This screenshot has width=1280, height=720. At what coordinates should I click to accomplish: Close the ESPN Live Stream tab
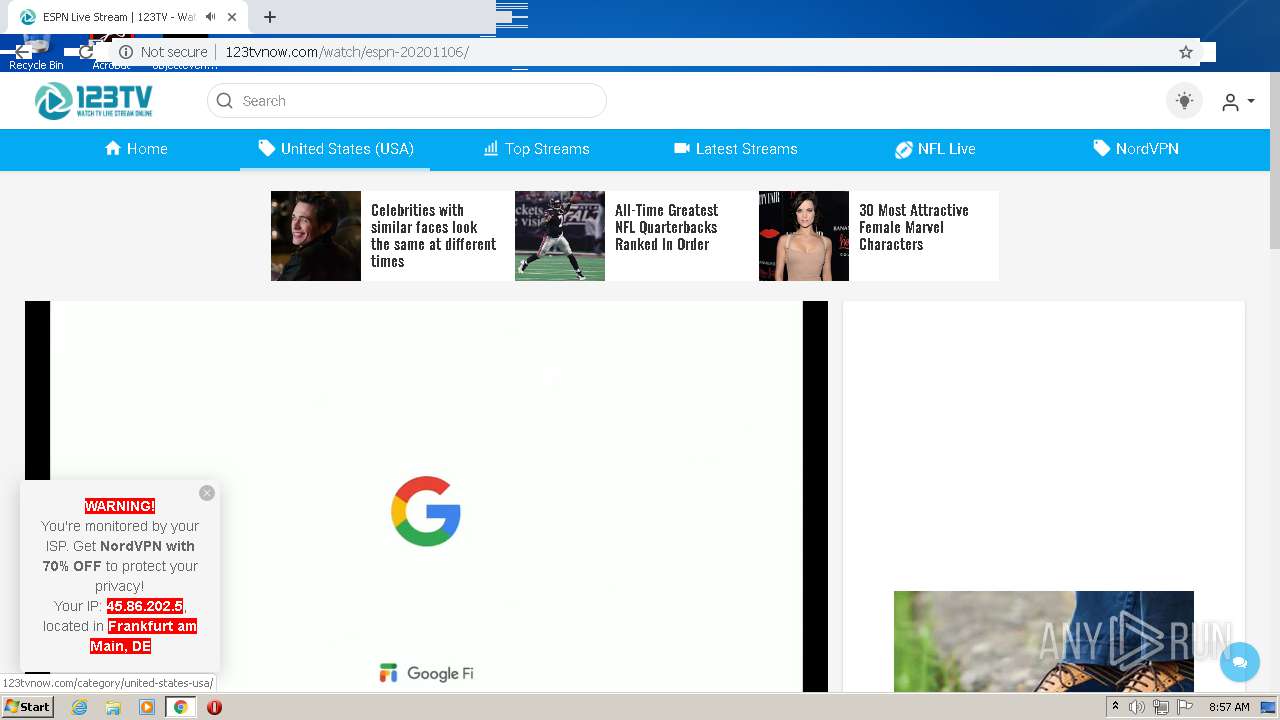tap(233, 17)
